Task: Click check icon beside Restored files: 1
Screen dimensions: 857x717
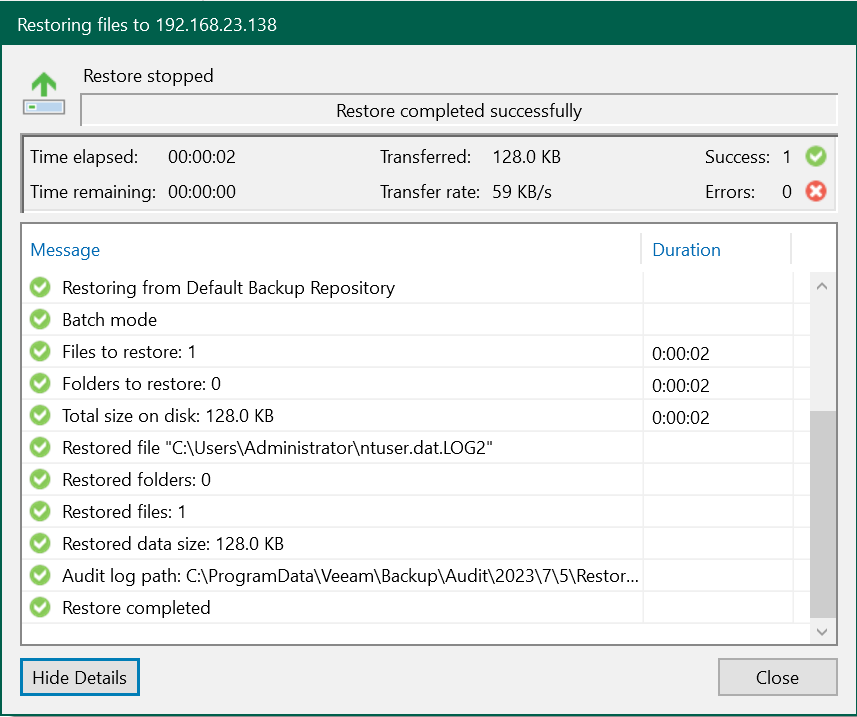Action: coord(40,512)
